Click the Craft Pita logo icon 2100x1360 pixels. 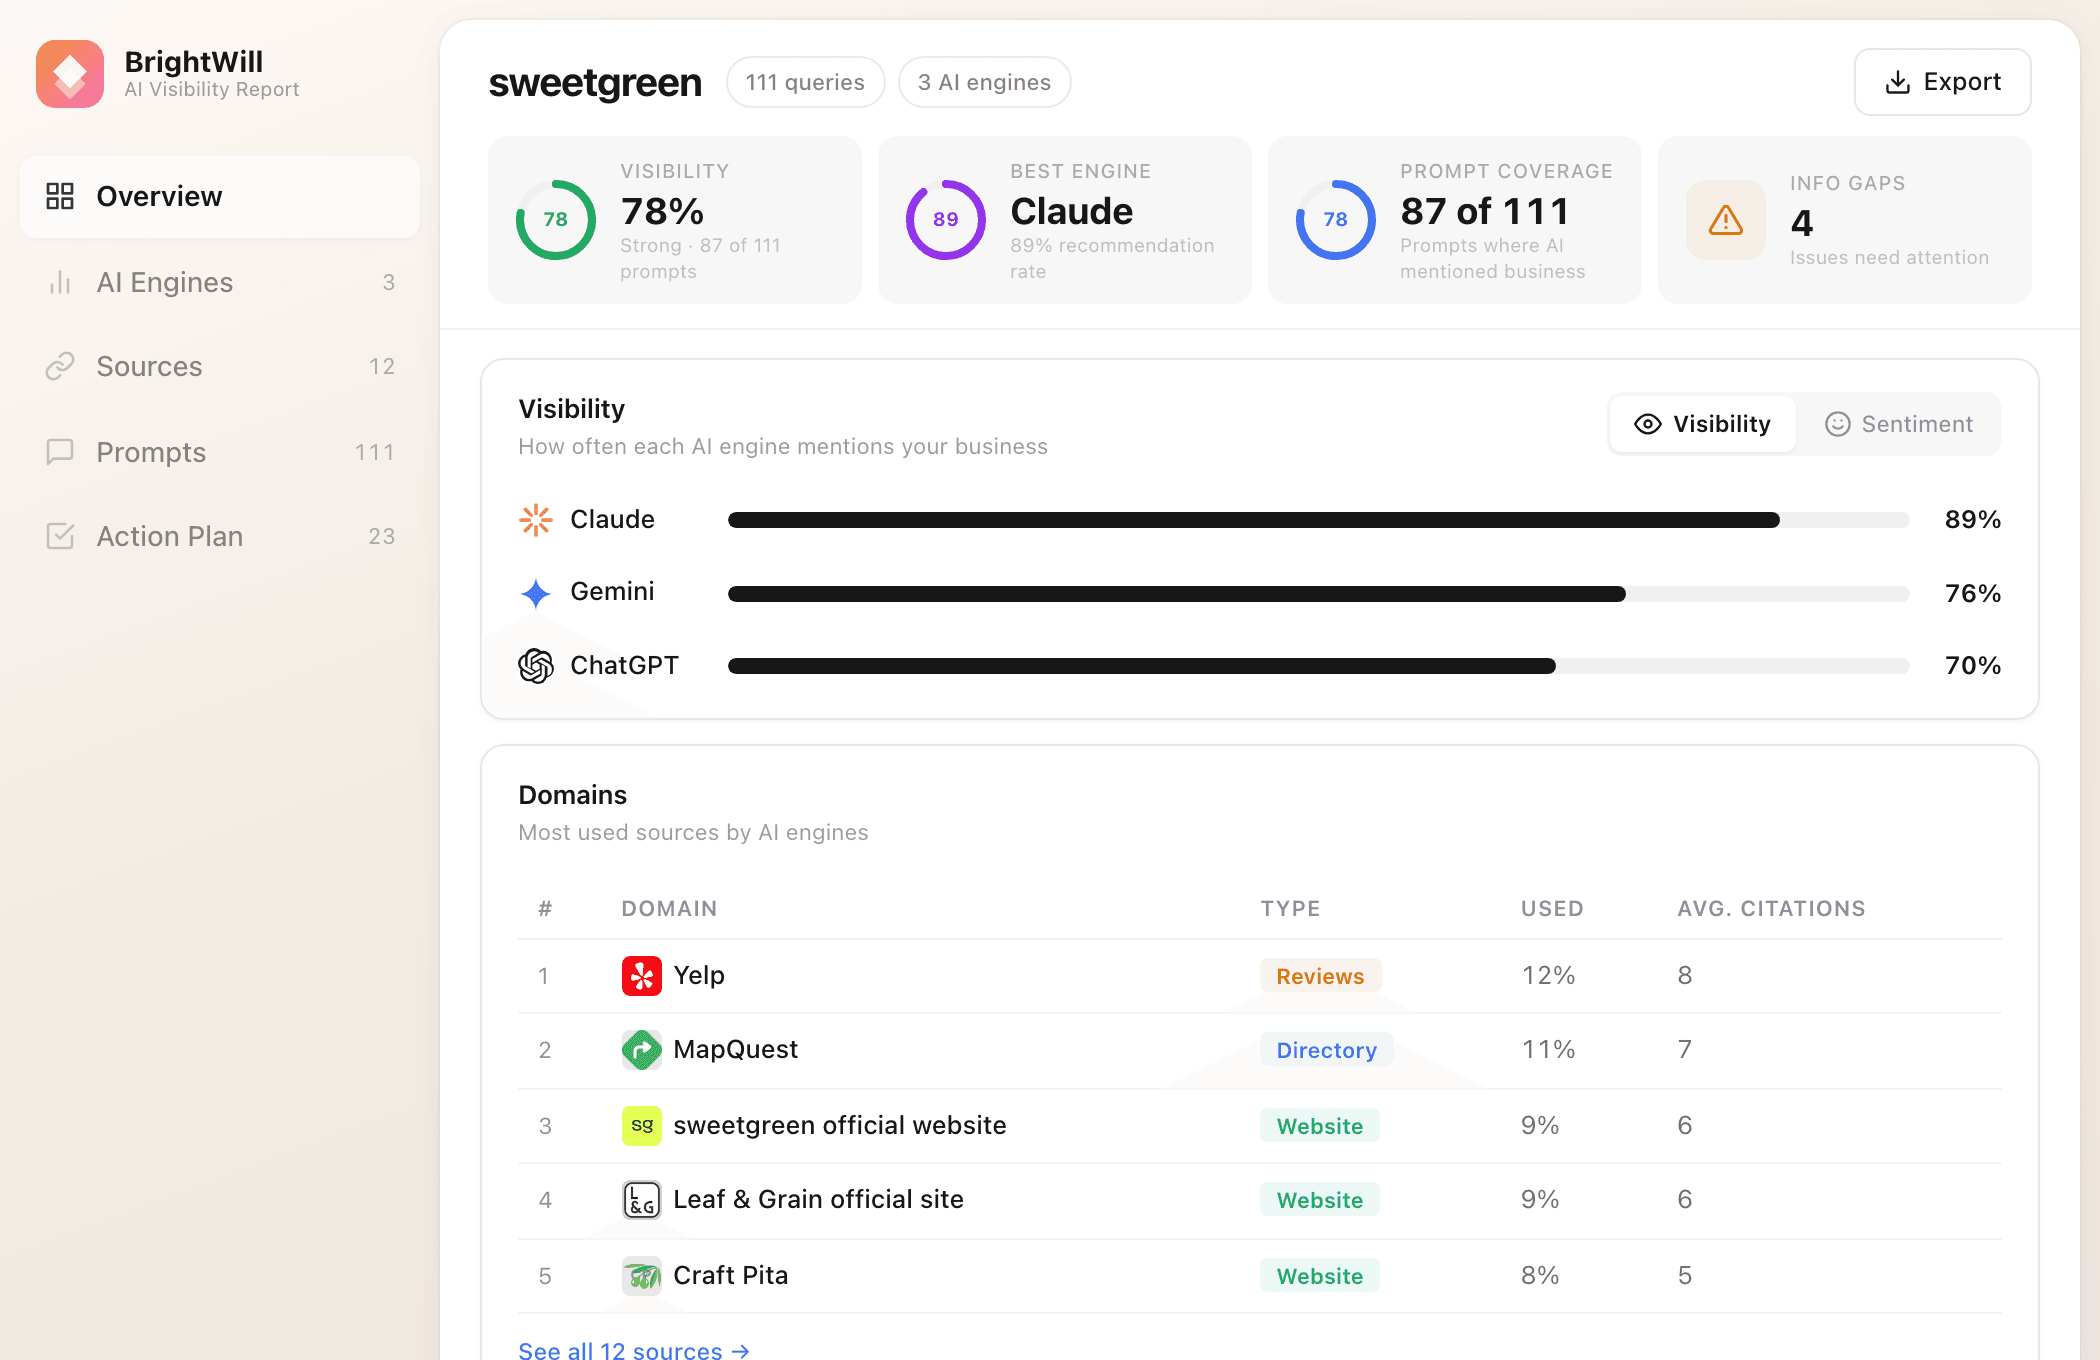pyautogui.click(x=642, y=1276)
